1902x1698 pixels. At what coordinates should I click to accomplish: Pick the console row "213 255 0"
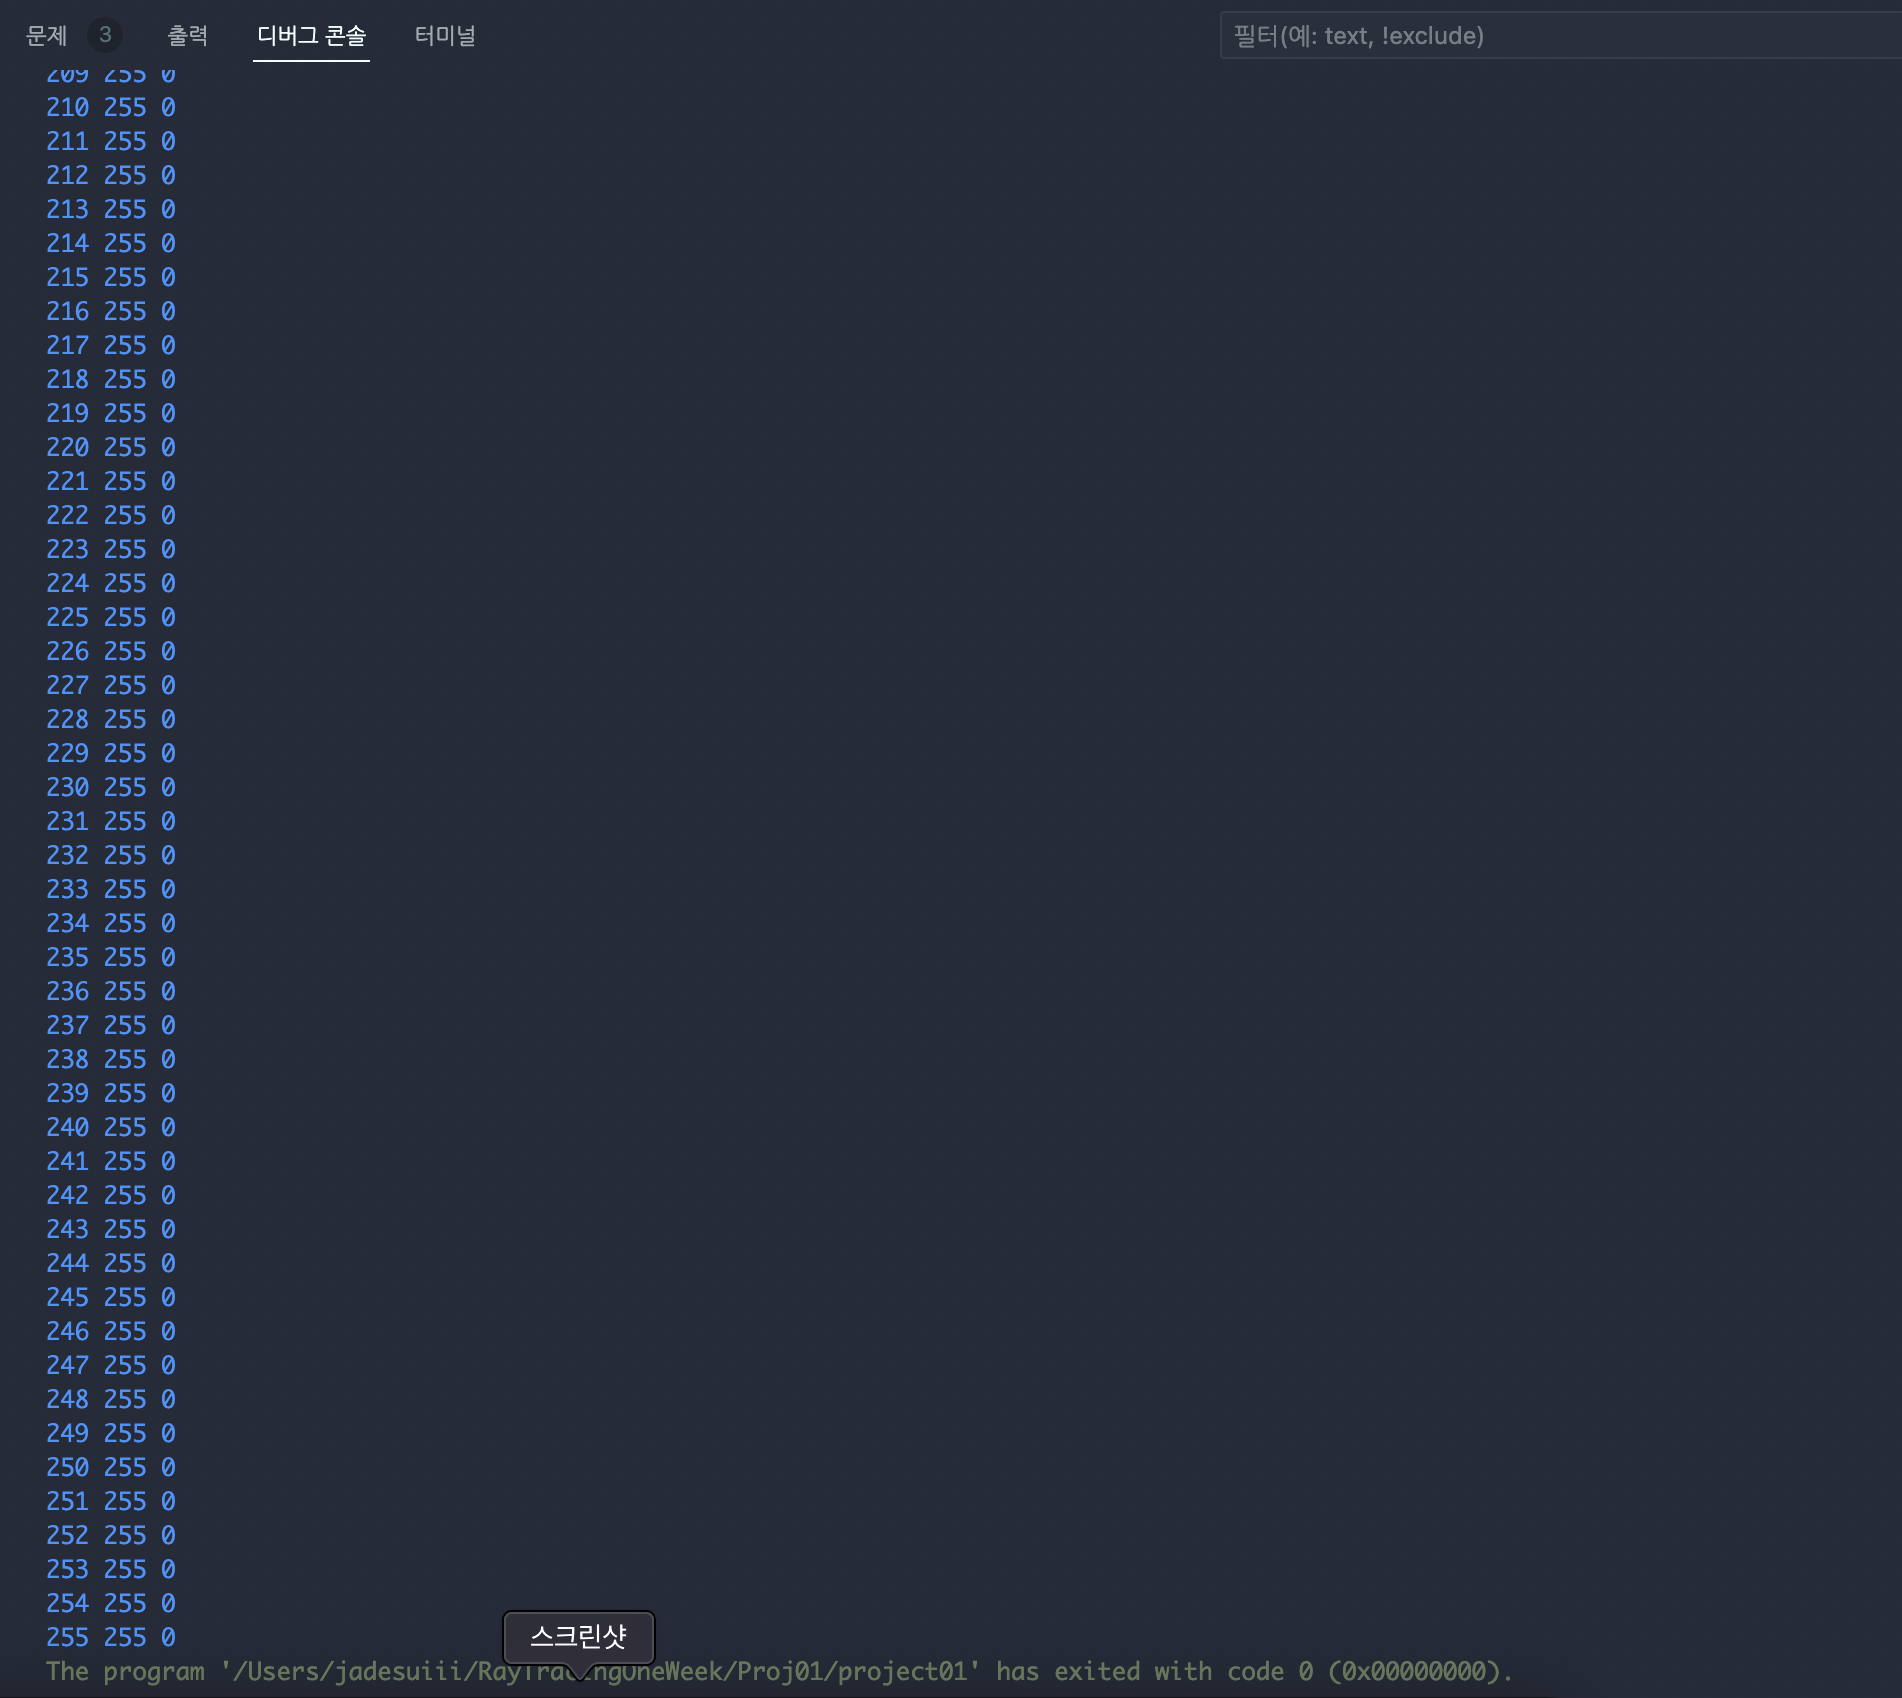111,209
